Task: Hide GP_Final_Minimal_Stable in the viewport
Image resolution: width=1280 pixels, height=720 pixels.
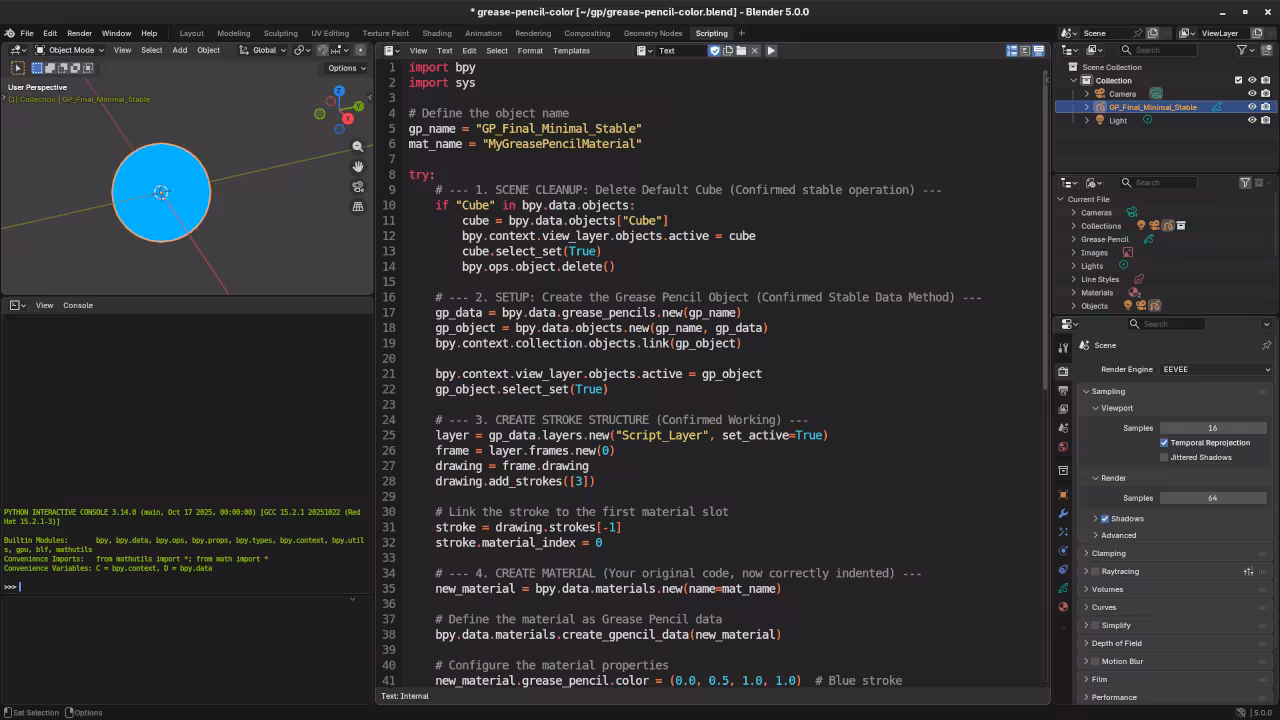Action: (x=1252, y=107)
